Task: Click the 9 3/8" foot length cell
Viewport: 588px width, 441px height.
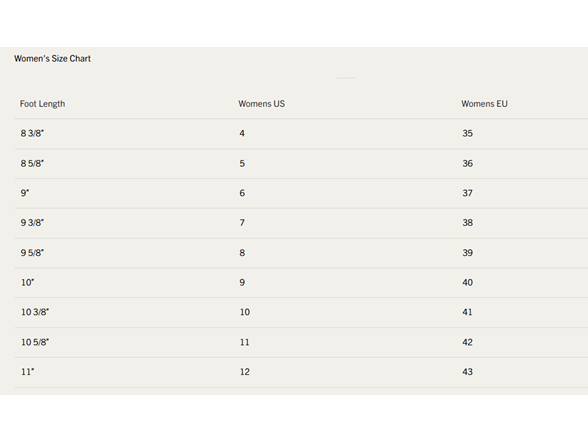Action: coord(32,223)
